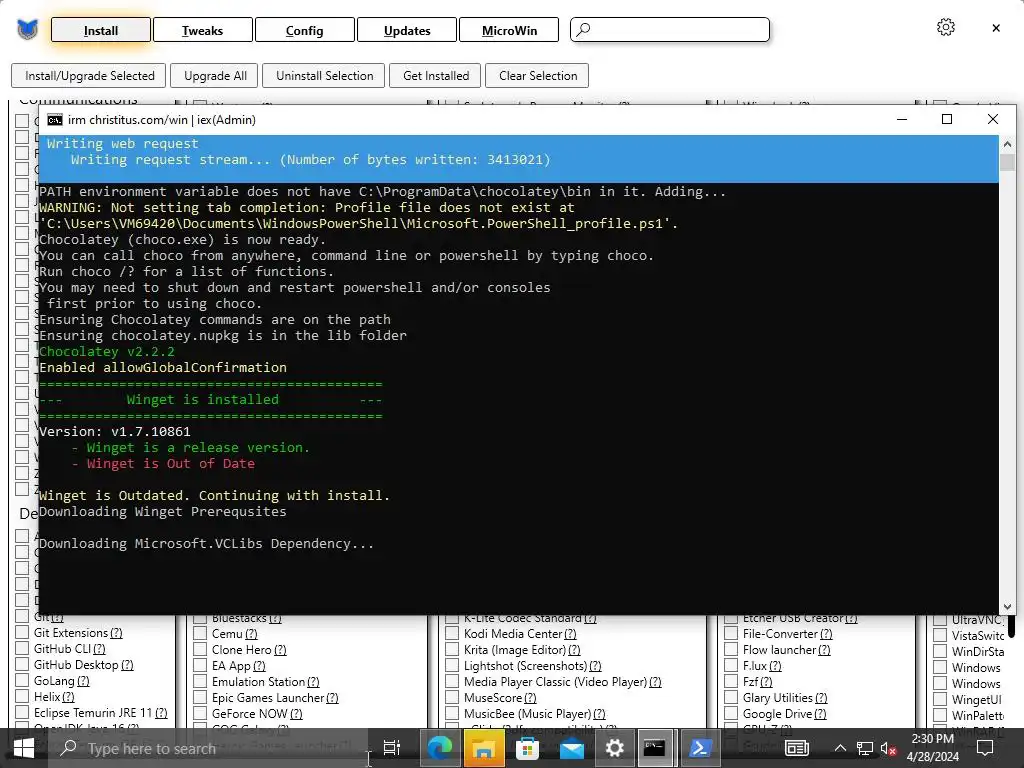Open the (?) link beside Krita
This screenshot has height=768, width=1024.
tap(574, 650)
